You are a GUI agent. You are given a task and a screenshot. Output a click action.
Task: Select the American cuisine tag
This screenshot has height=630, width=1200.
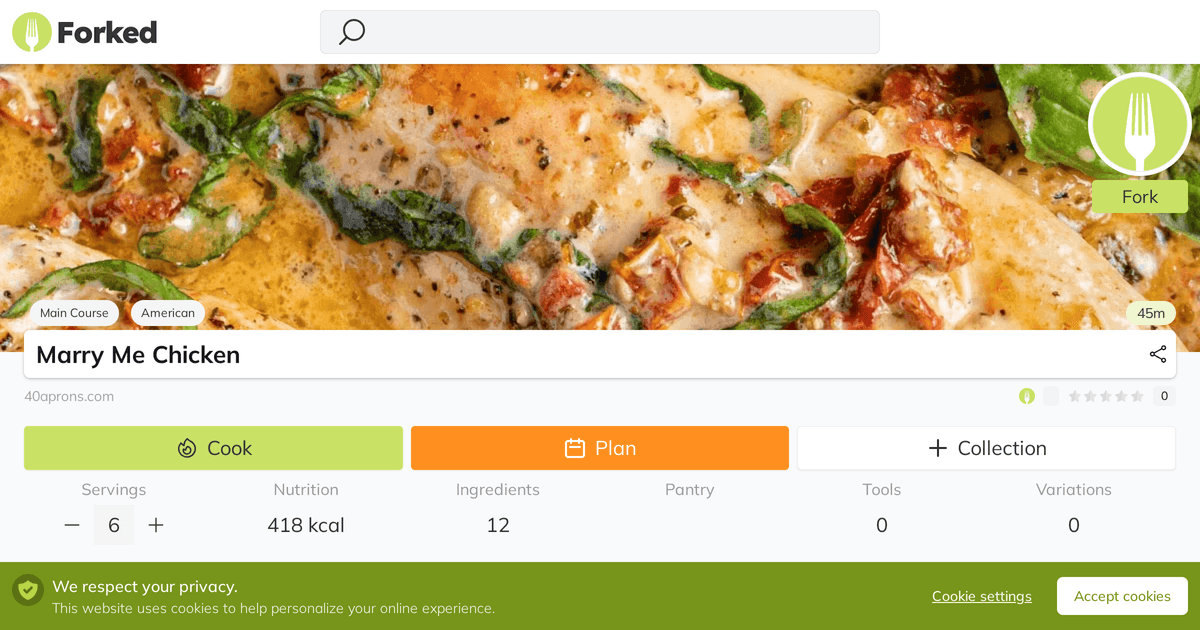coord(168,313)
